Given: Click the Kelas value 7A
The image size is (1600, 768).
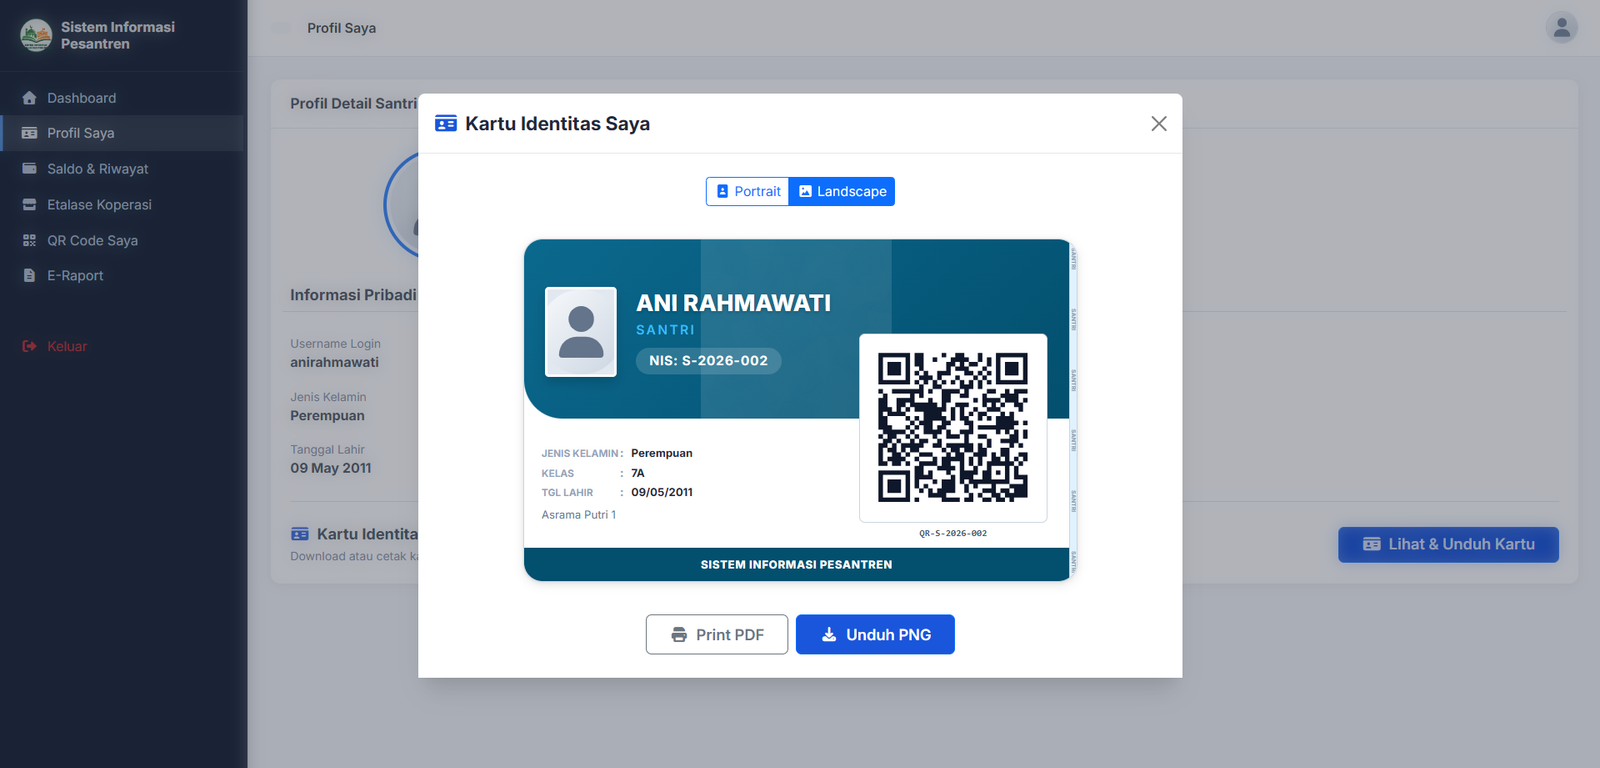Looking at the screenshot, I should click(x=638, y=473).
